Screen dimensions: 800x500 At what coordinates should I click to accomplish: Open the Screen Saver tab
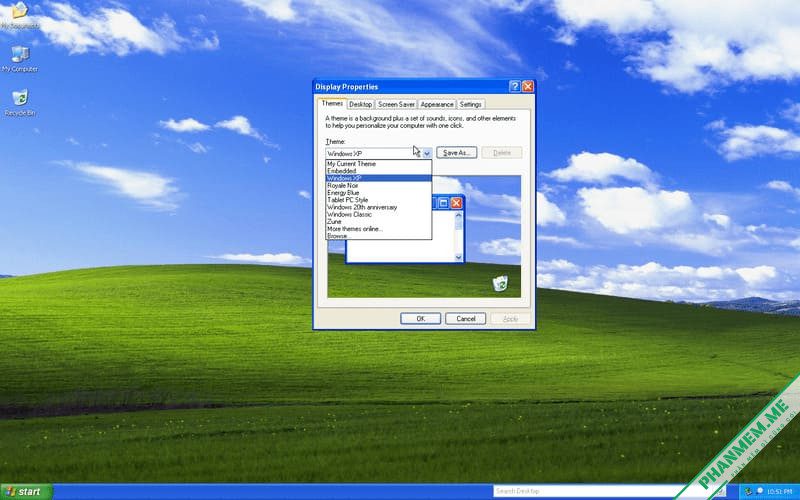click(x=396, y=104)
